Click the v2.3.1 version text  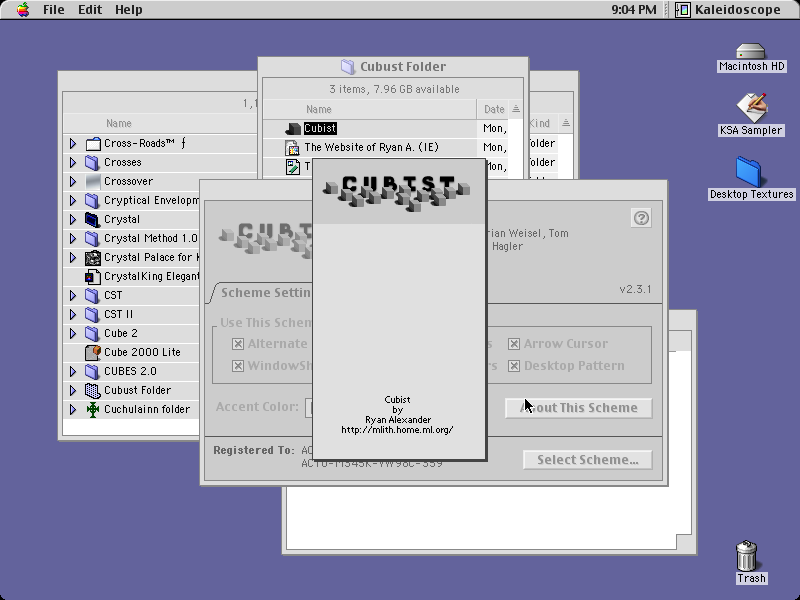click(x=635, y=289)
